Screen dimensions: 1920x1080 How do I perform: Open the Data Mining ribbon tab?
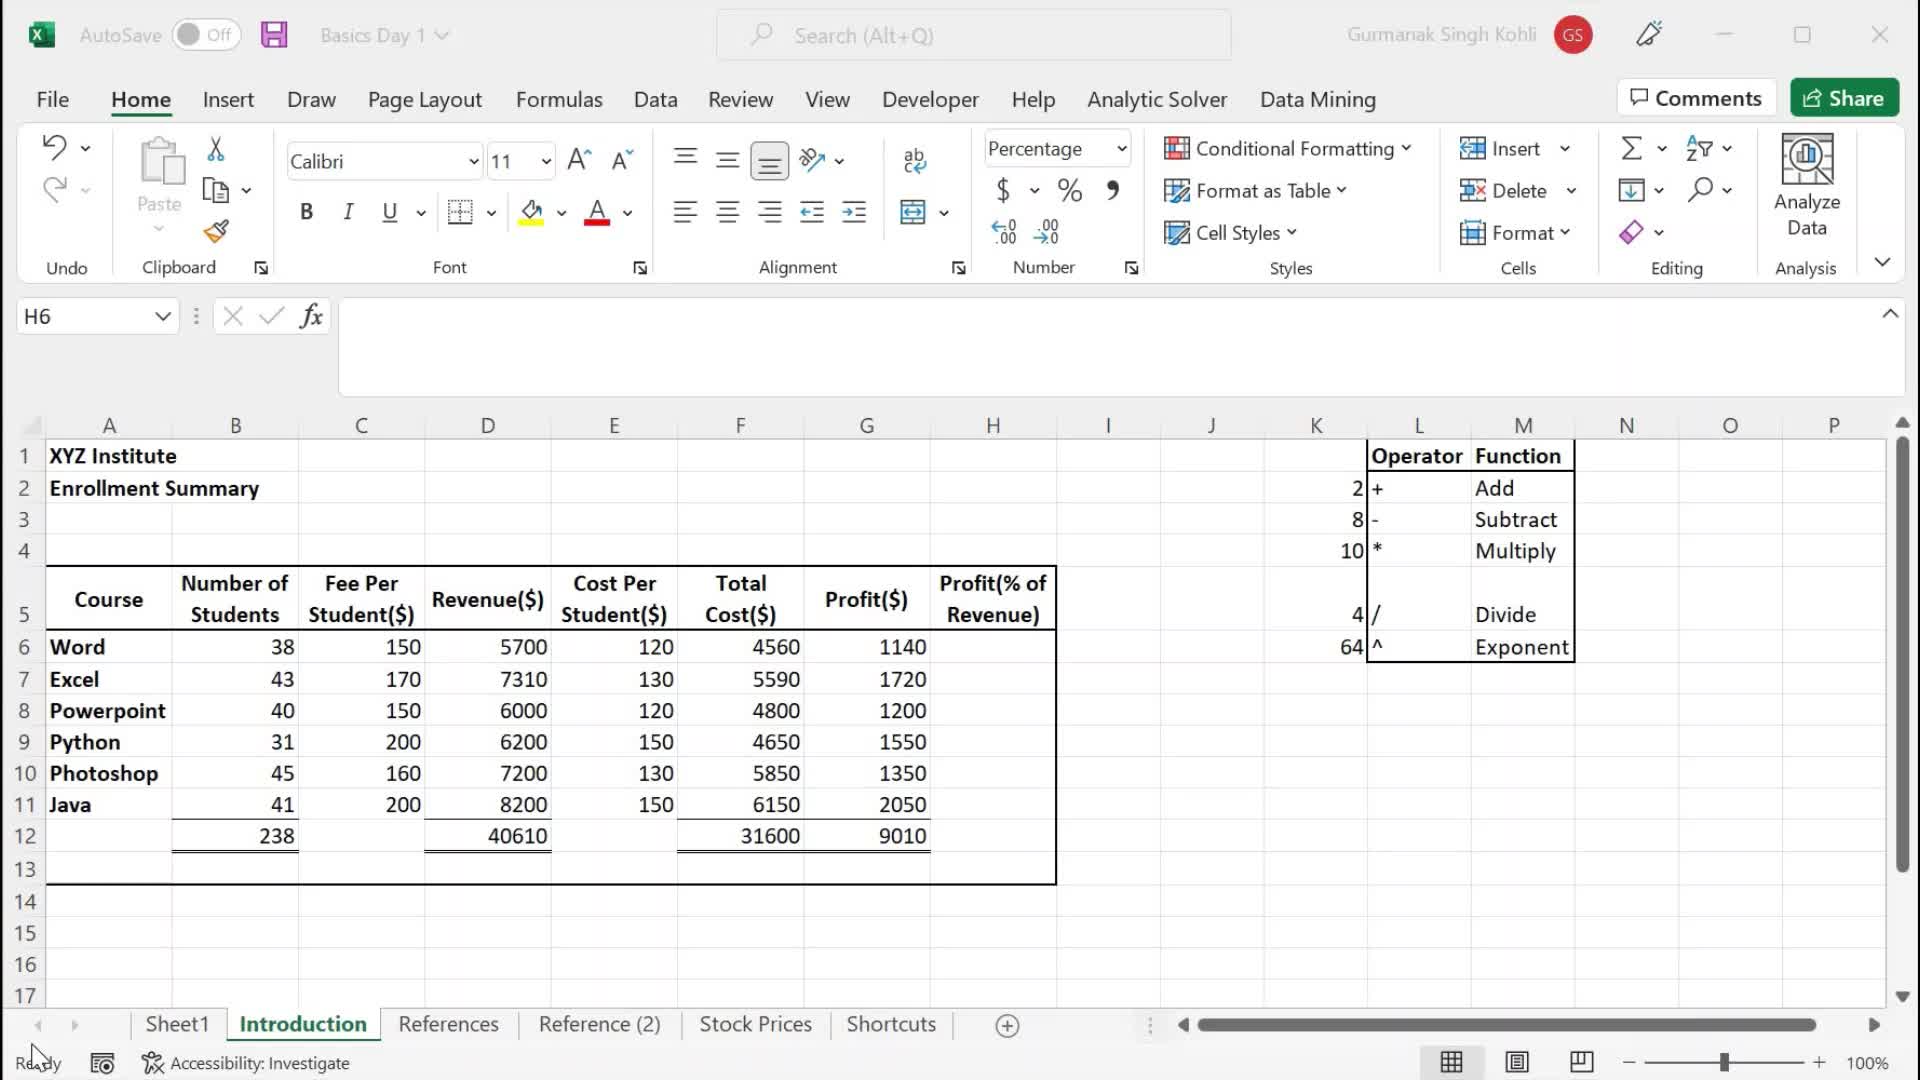pos(1317,100)
